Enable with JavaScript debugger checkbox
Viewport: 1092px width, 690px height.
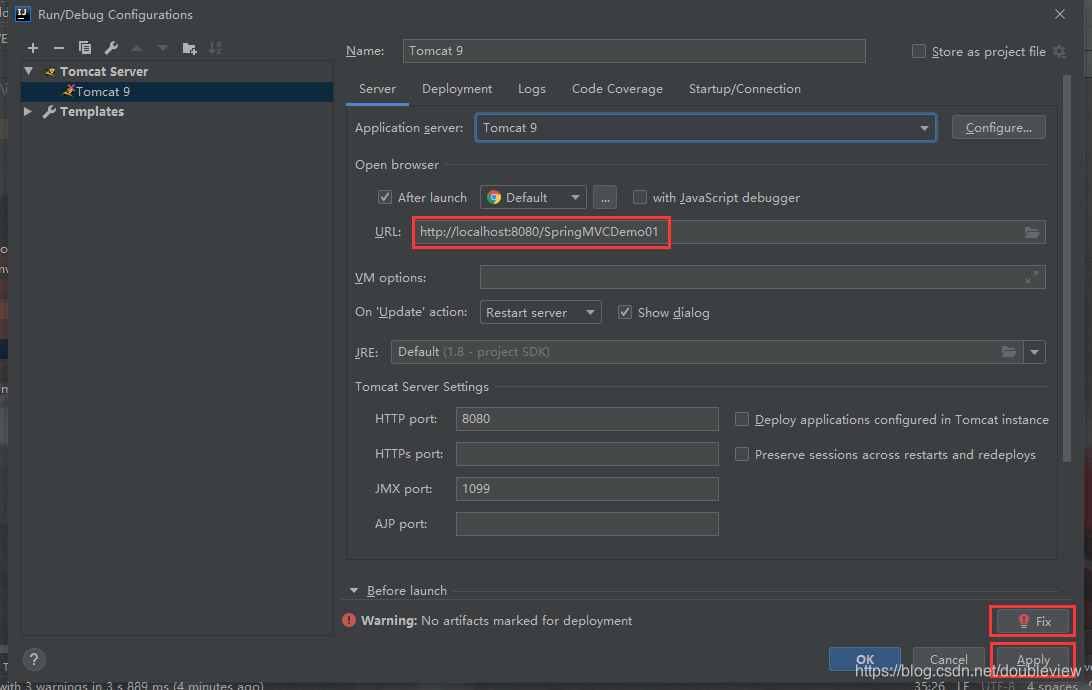pos(639,197)
